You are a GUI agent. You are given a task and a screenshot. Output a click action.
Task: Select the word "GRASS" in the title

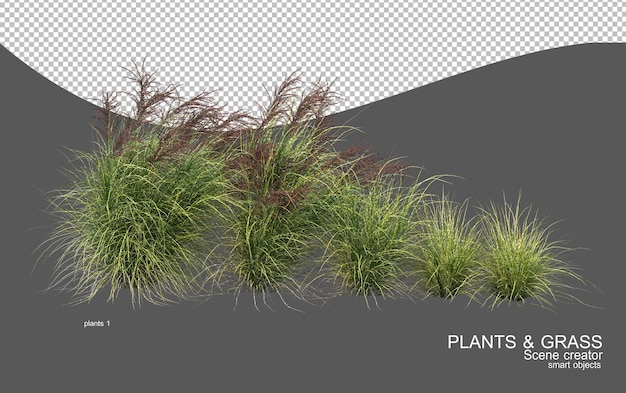571,342
